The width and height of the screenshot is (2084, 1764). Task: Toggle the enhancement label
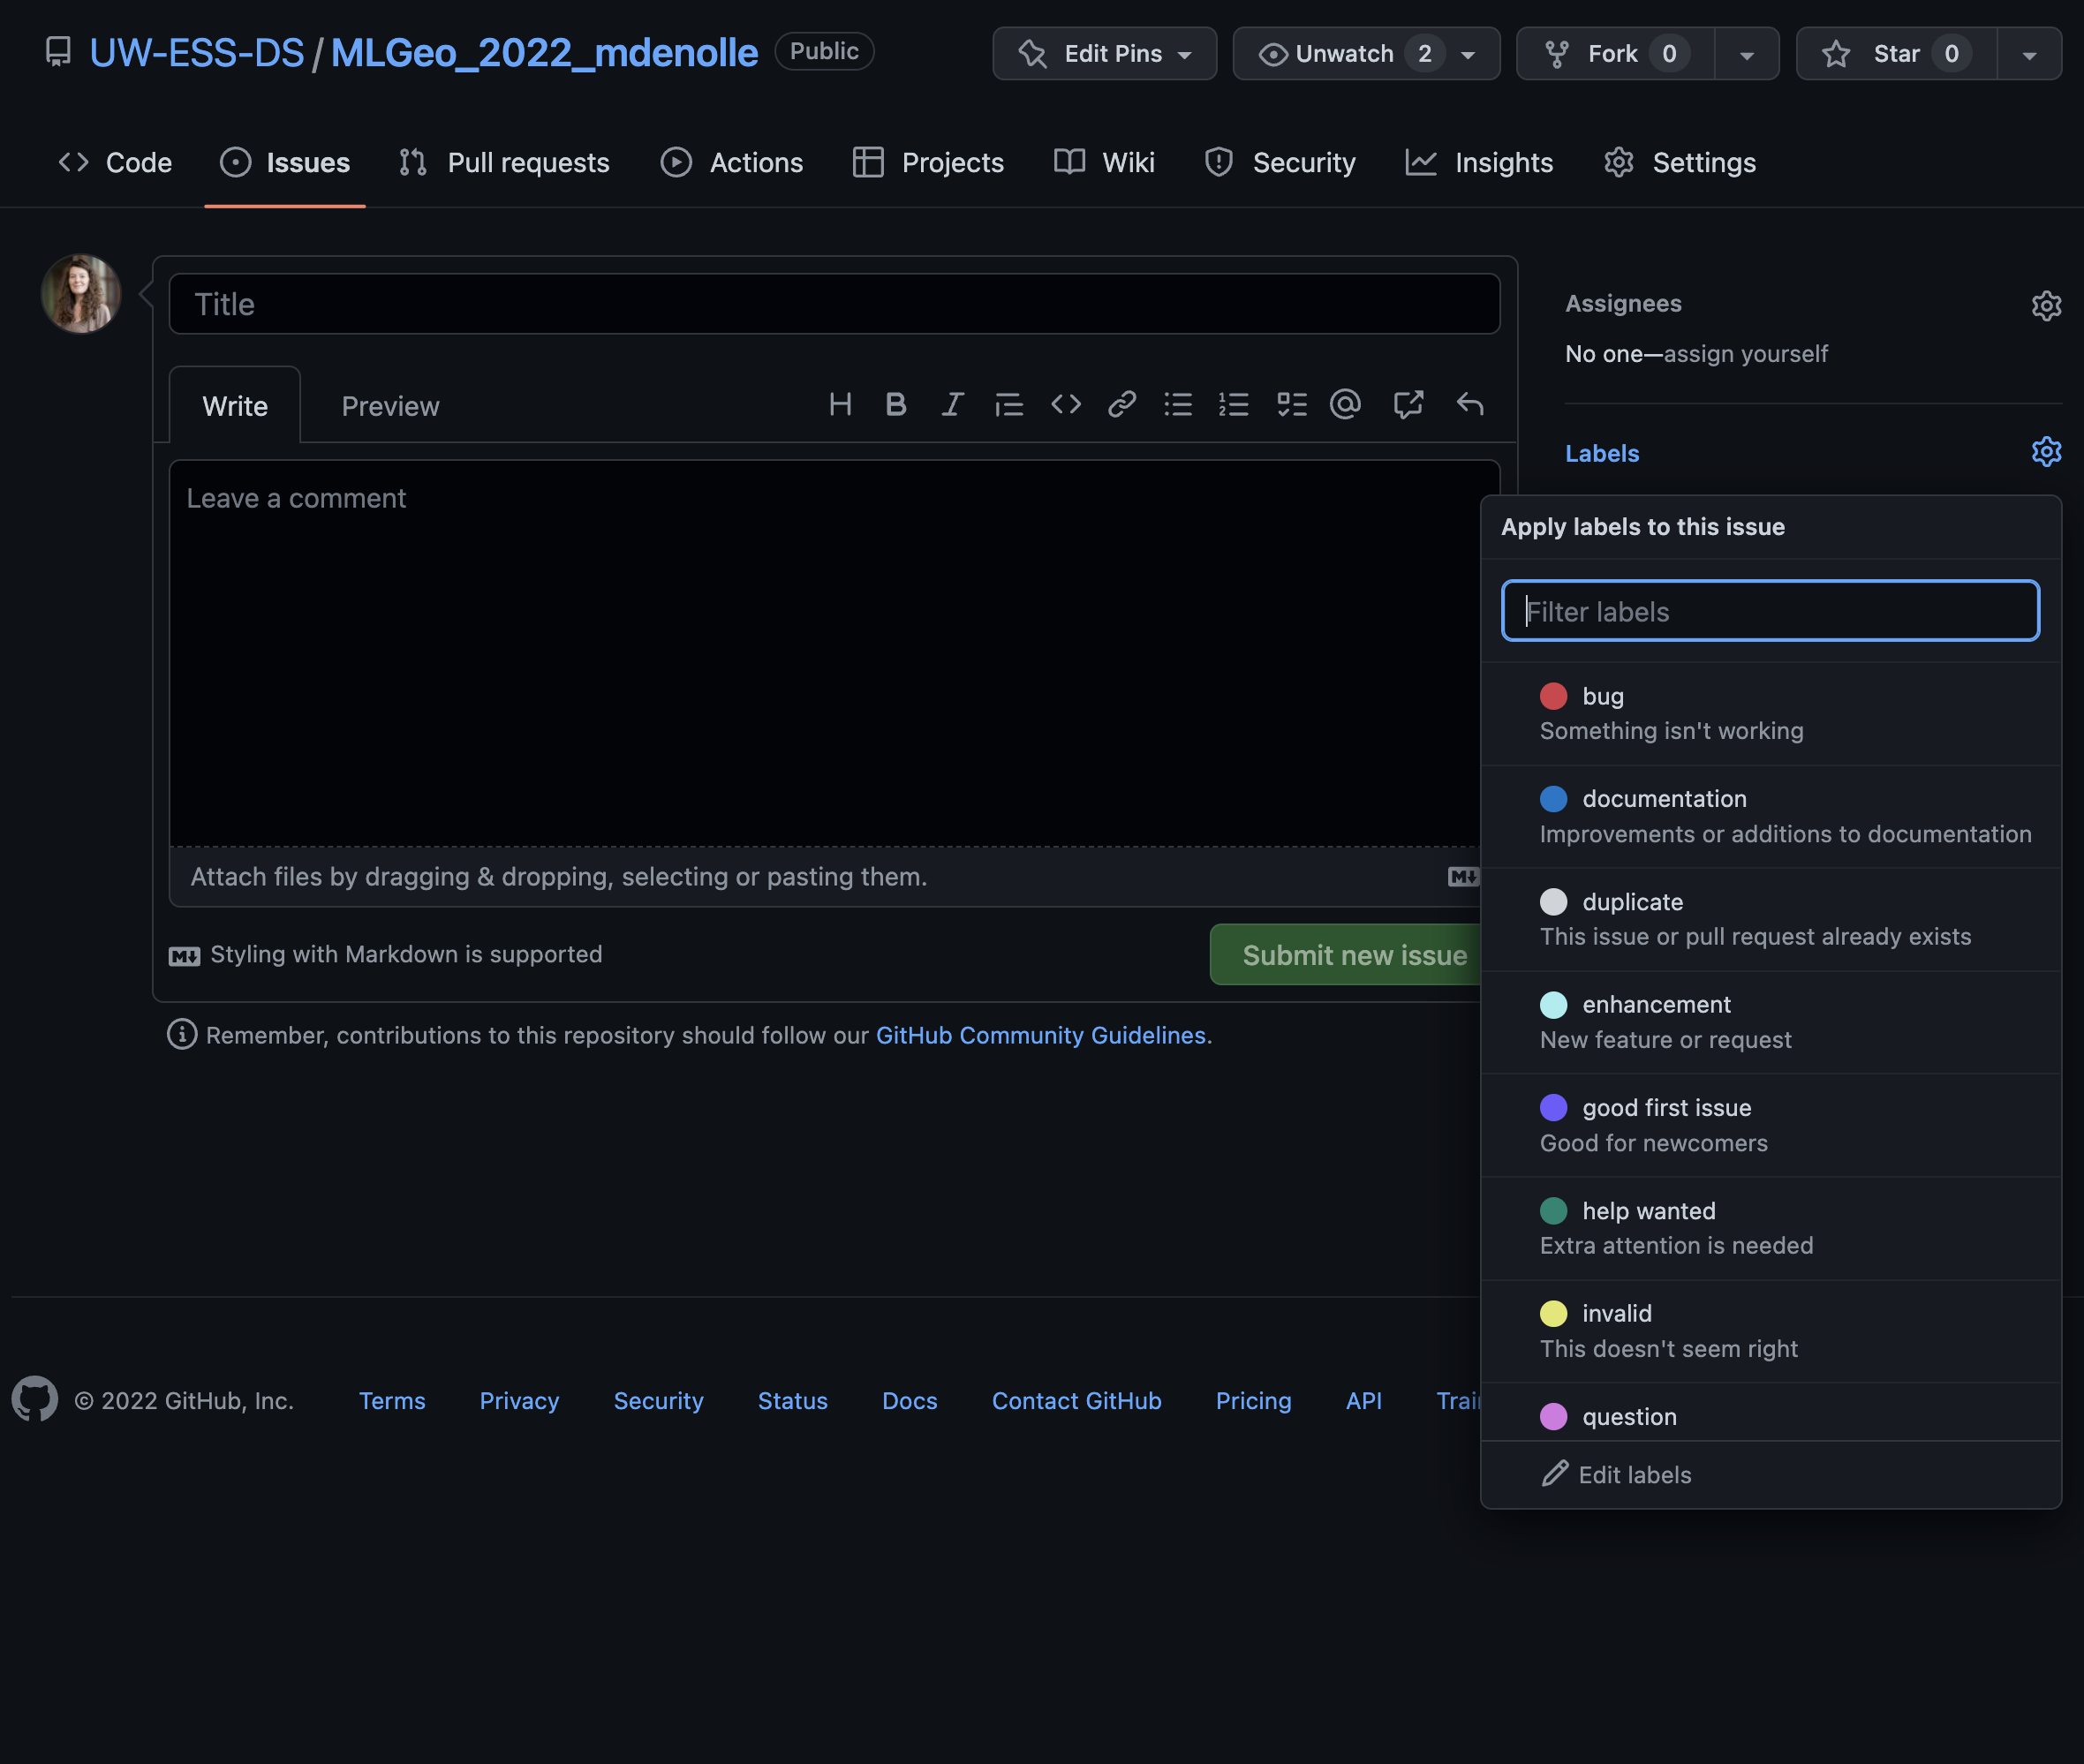tap(1770, 1022)
